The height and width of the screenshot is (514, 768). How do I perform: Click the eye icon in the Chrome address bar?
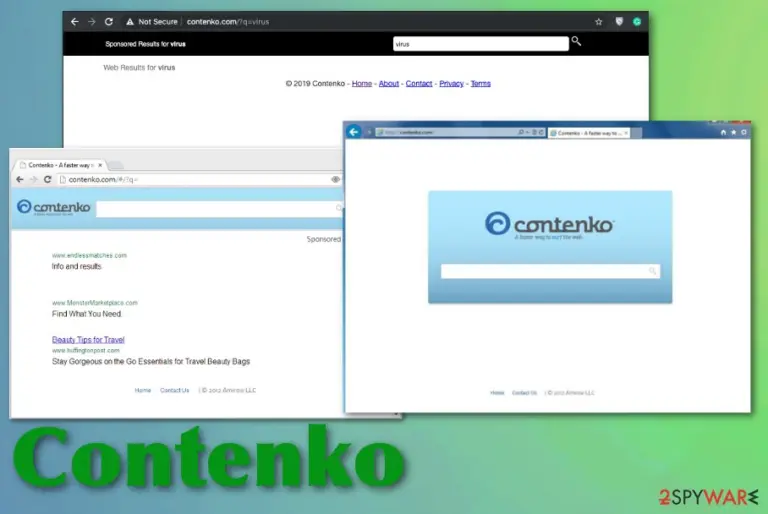pyautogui.click(x=336, y=179)
